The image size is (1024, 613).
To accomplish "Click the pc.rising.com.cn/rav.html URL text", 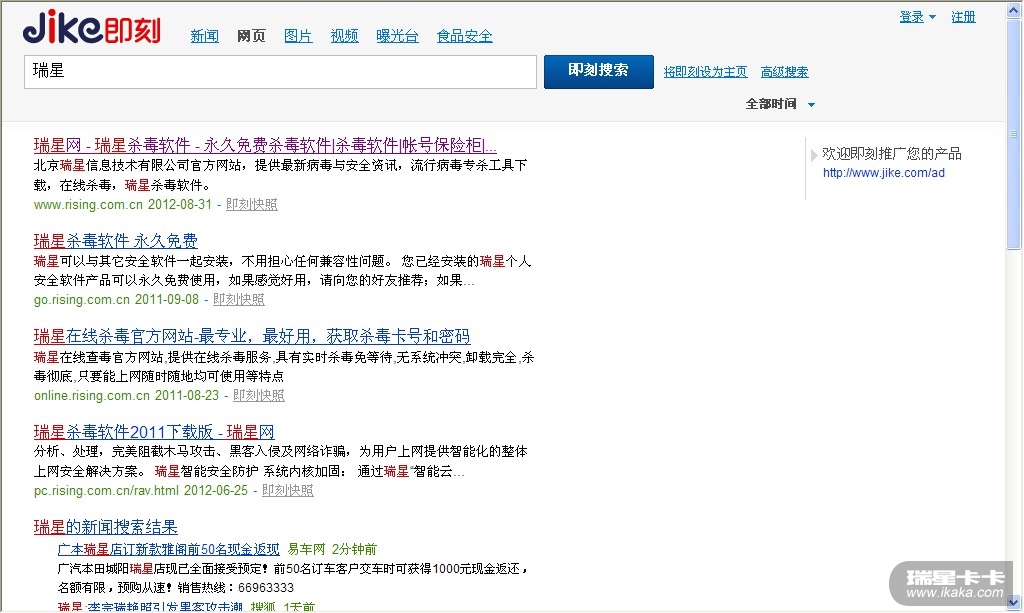I will (x=106, y=490).
